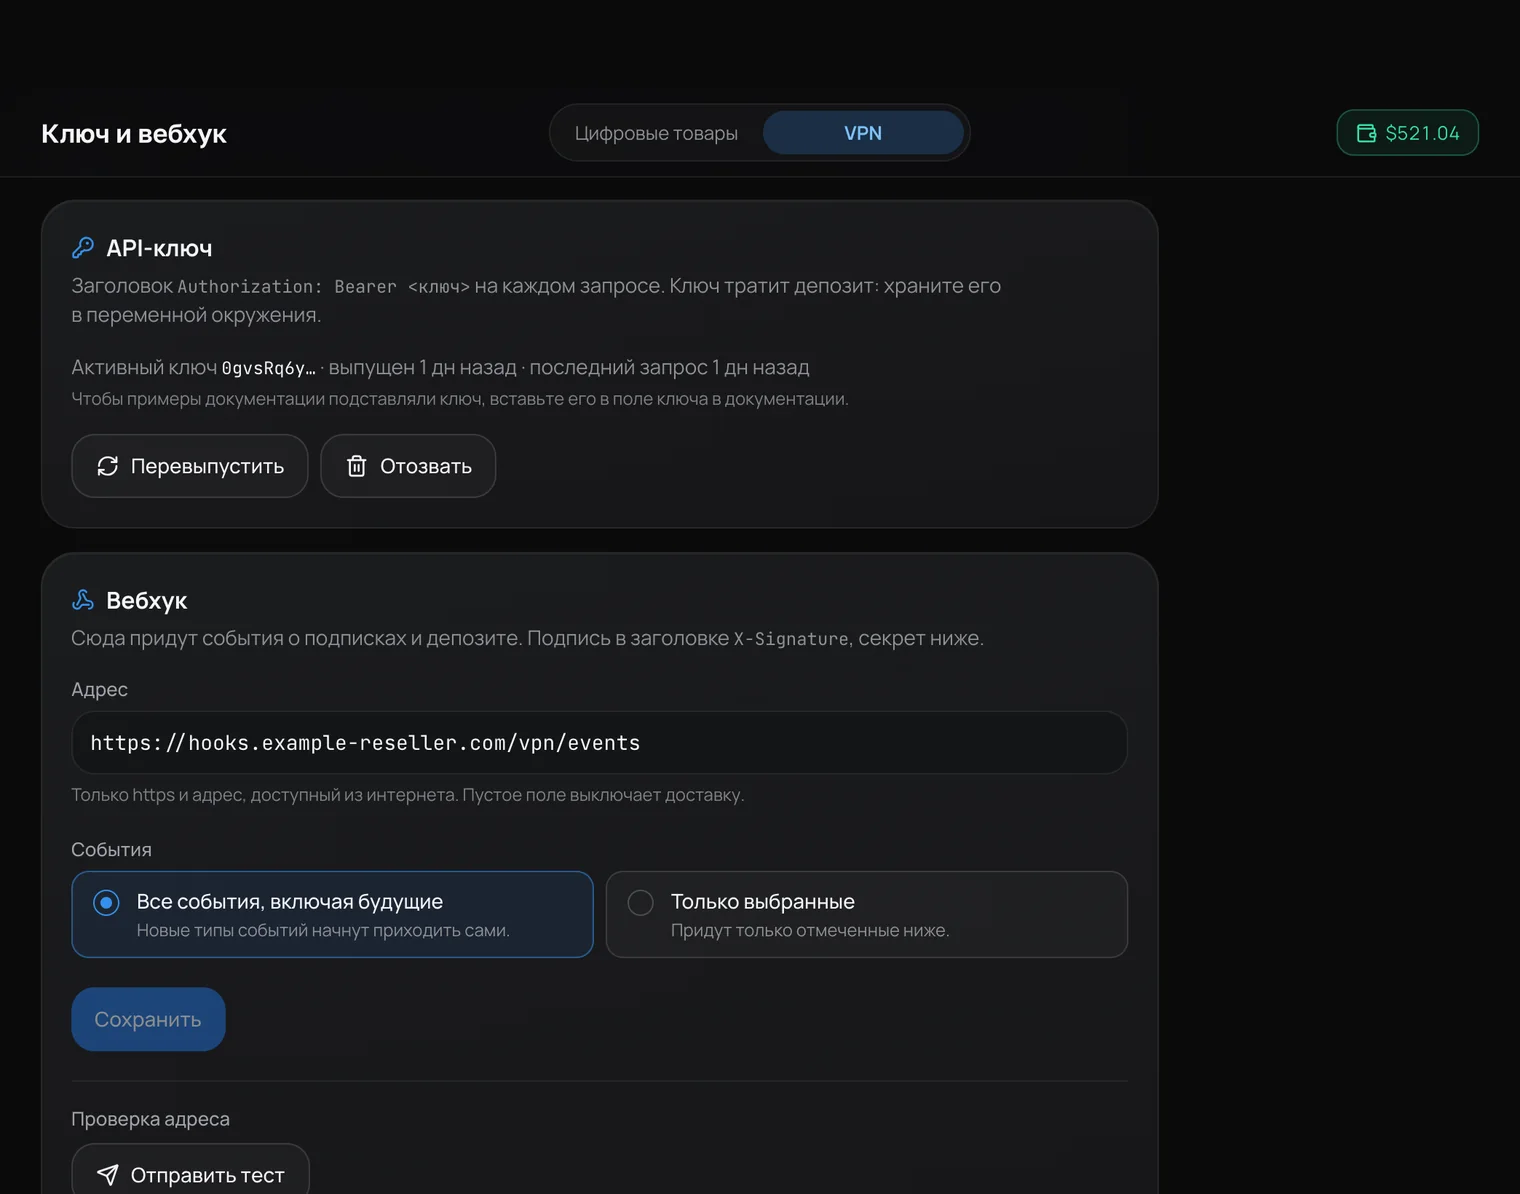Click the webhook icon next to Вебхук
1520x1194 pixels.
[x=83, y=600]
